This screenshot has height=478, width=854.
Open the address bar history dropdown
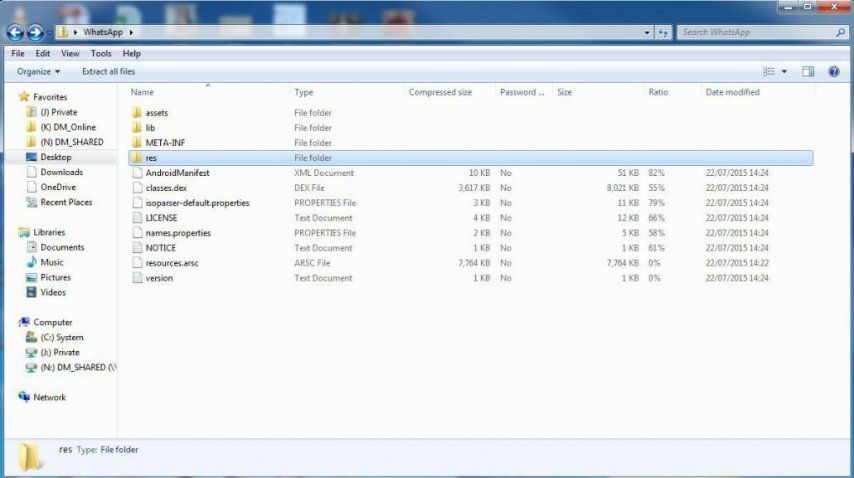point(646,33)
